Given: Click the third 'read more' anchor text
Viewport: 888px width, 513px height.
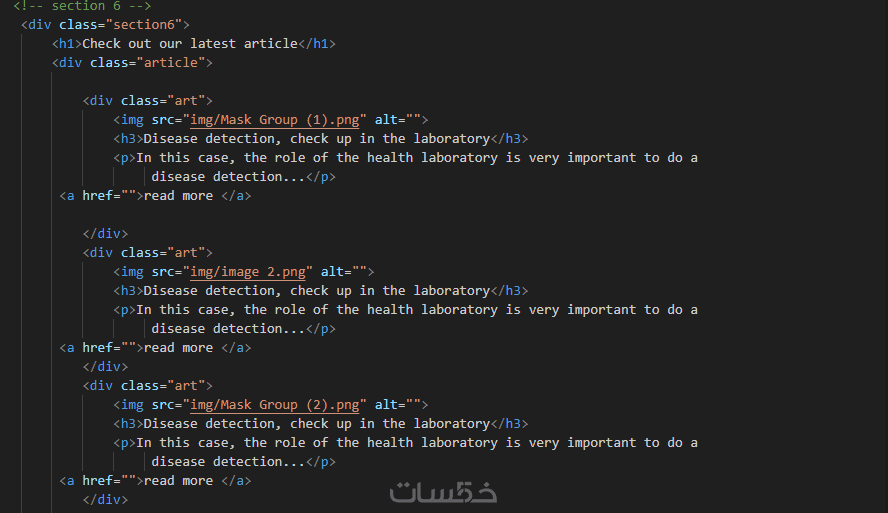Looking at the screenshot, I should click(x=178, y=481).
